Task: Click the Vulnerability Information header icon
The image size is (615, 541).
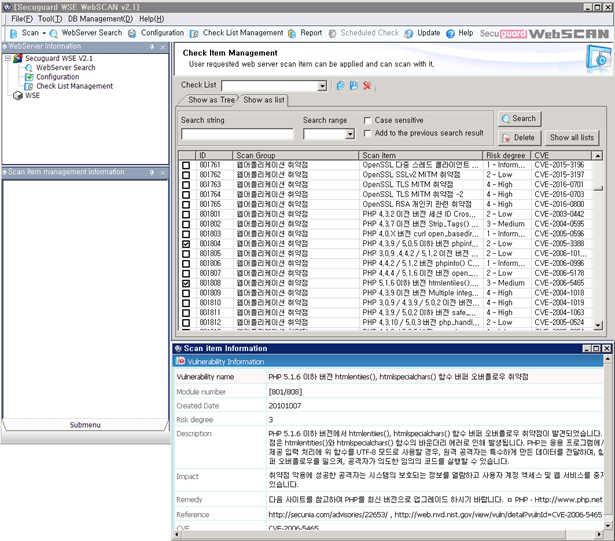Action: coord(180,361)
